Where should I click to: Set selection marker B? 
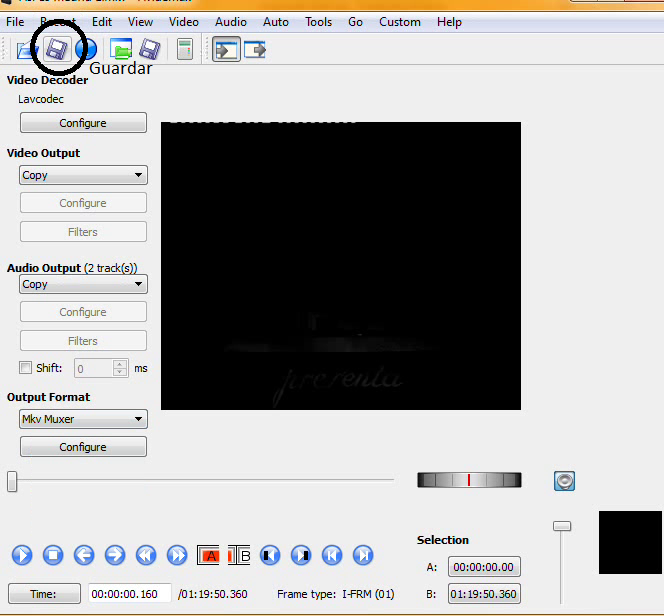tap(239, 555)
